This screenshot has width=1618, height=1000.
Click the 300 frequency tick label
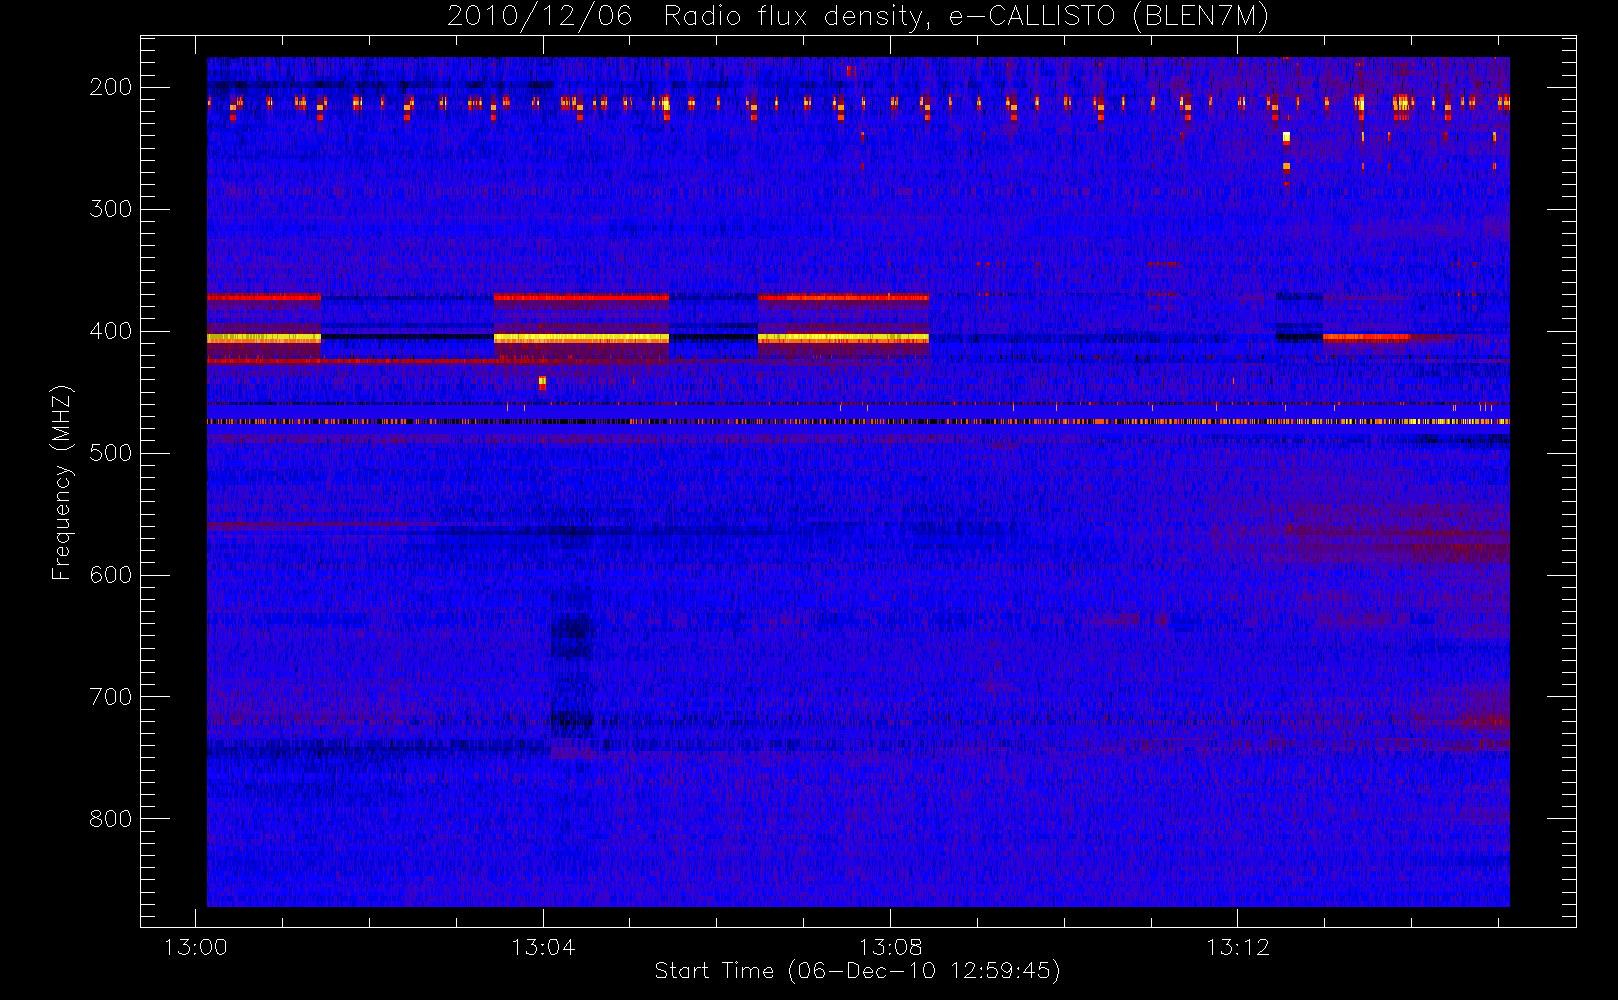pyautogui.click(x=110, y=209)
